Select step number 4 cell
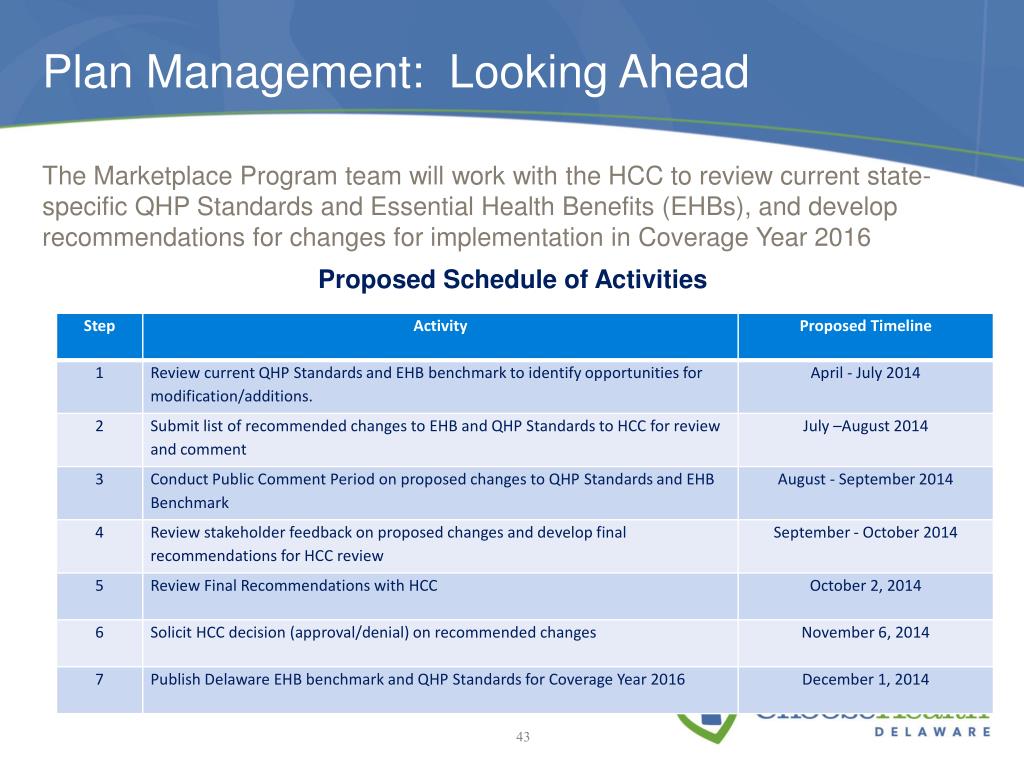Image resolution: width=1024 pixels, height=768 pixels. pyautogui.click(x=99, y=546)
